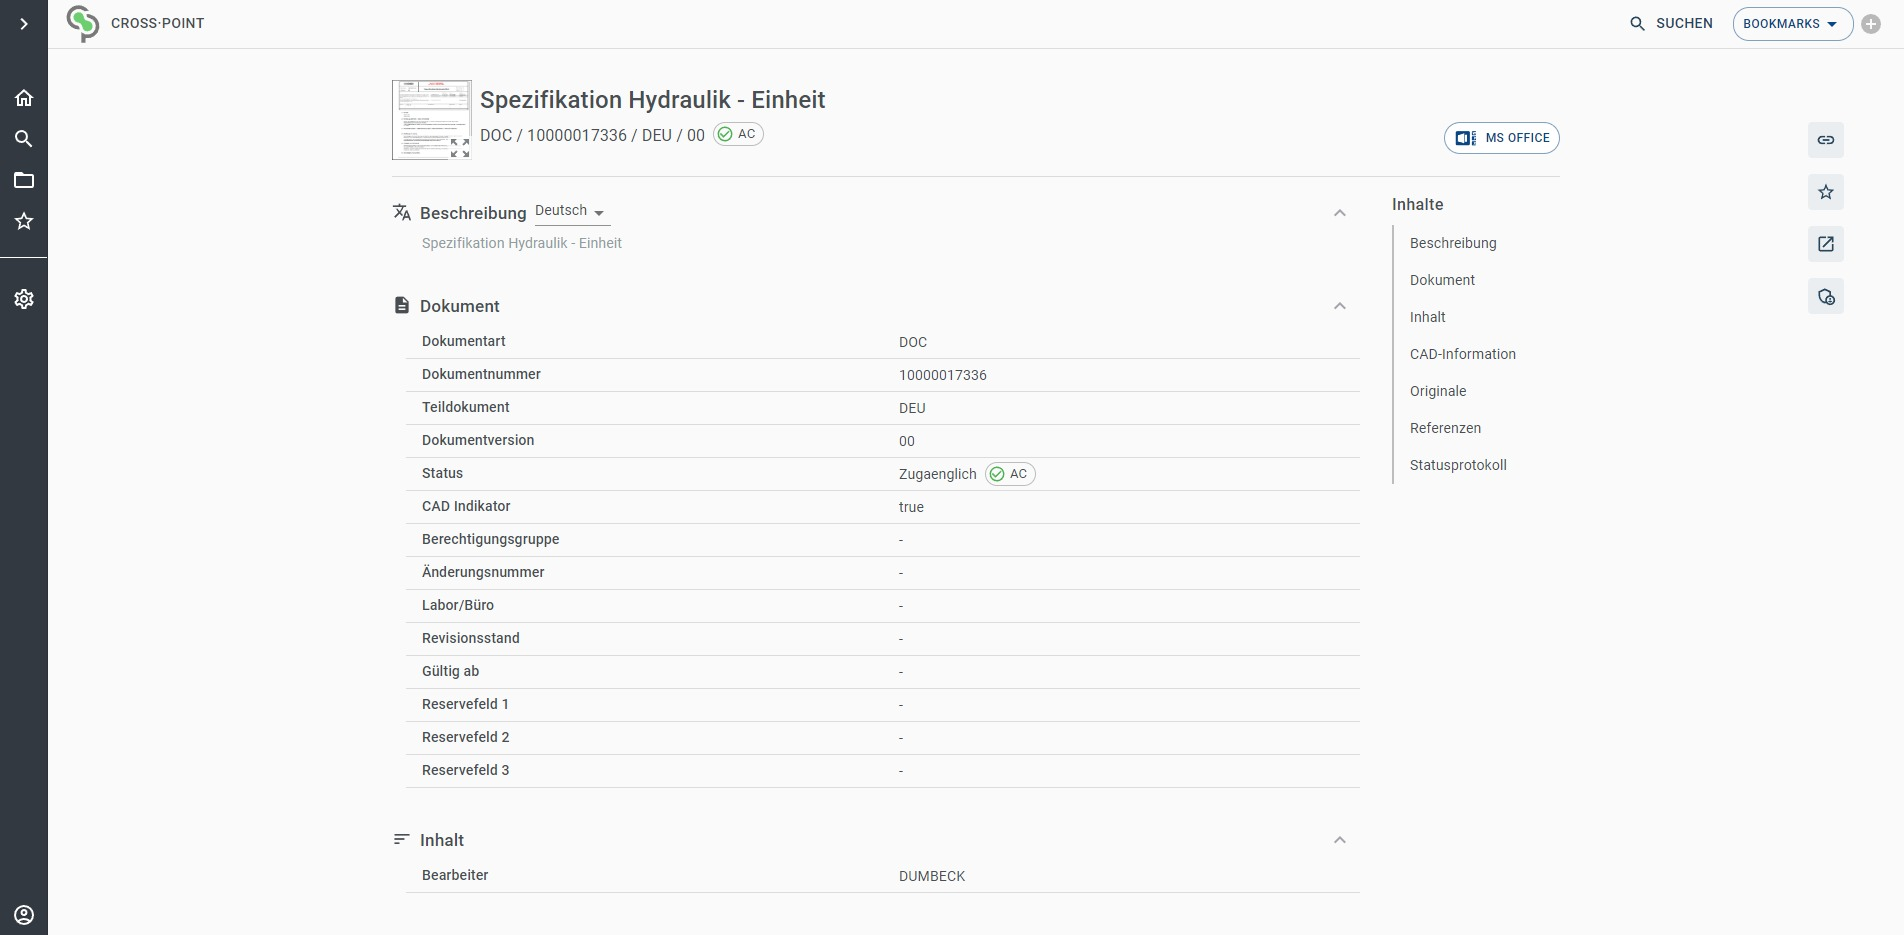This screenshot has width=1904, height=935.
Task: Click the lines icon beside Inhalt heading
Action: pos(402,839)
